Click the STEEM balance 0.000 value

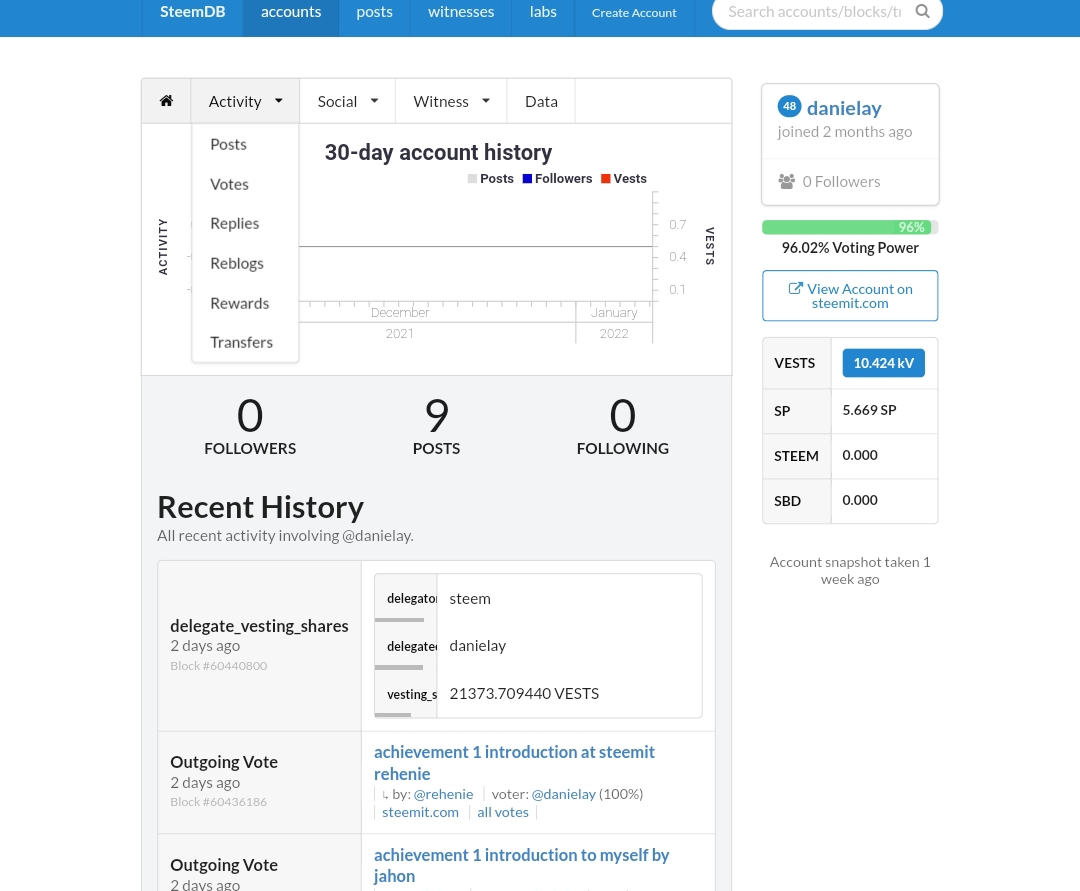(860, 455)
